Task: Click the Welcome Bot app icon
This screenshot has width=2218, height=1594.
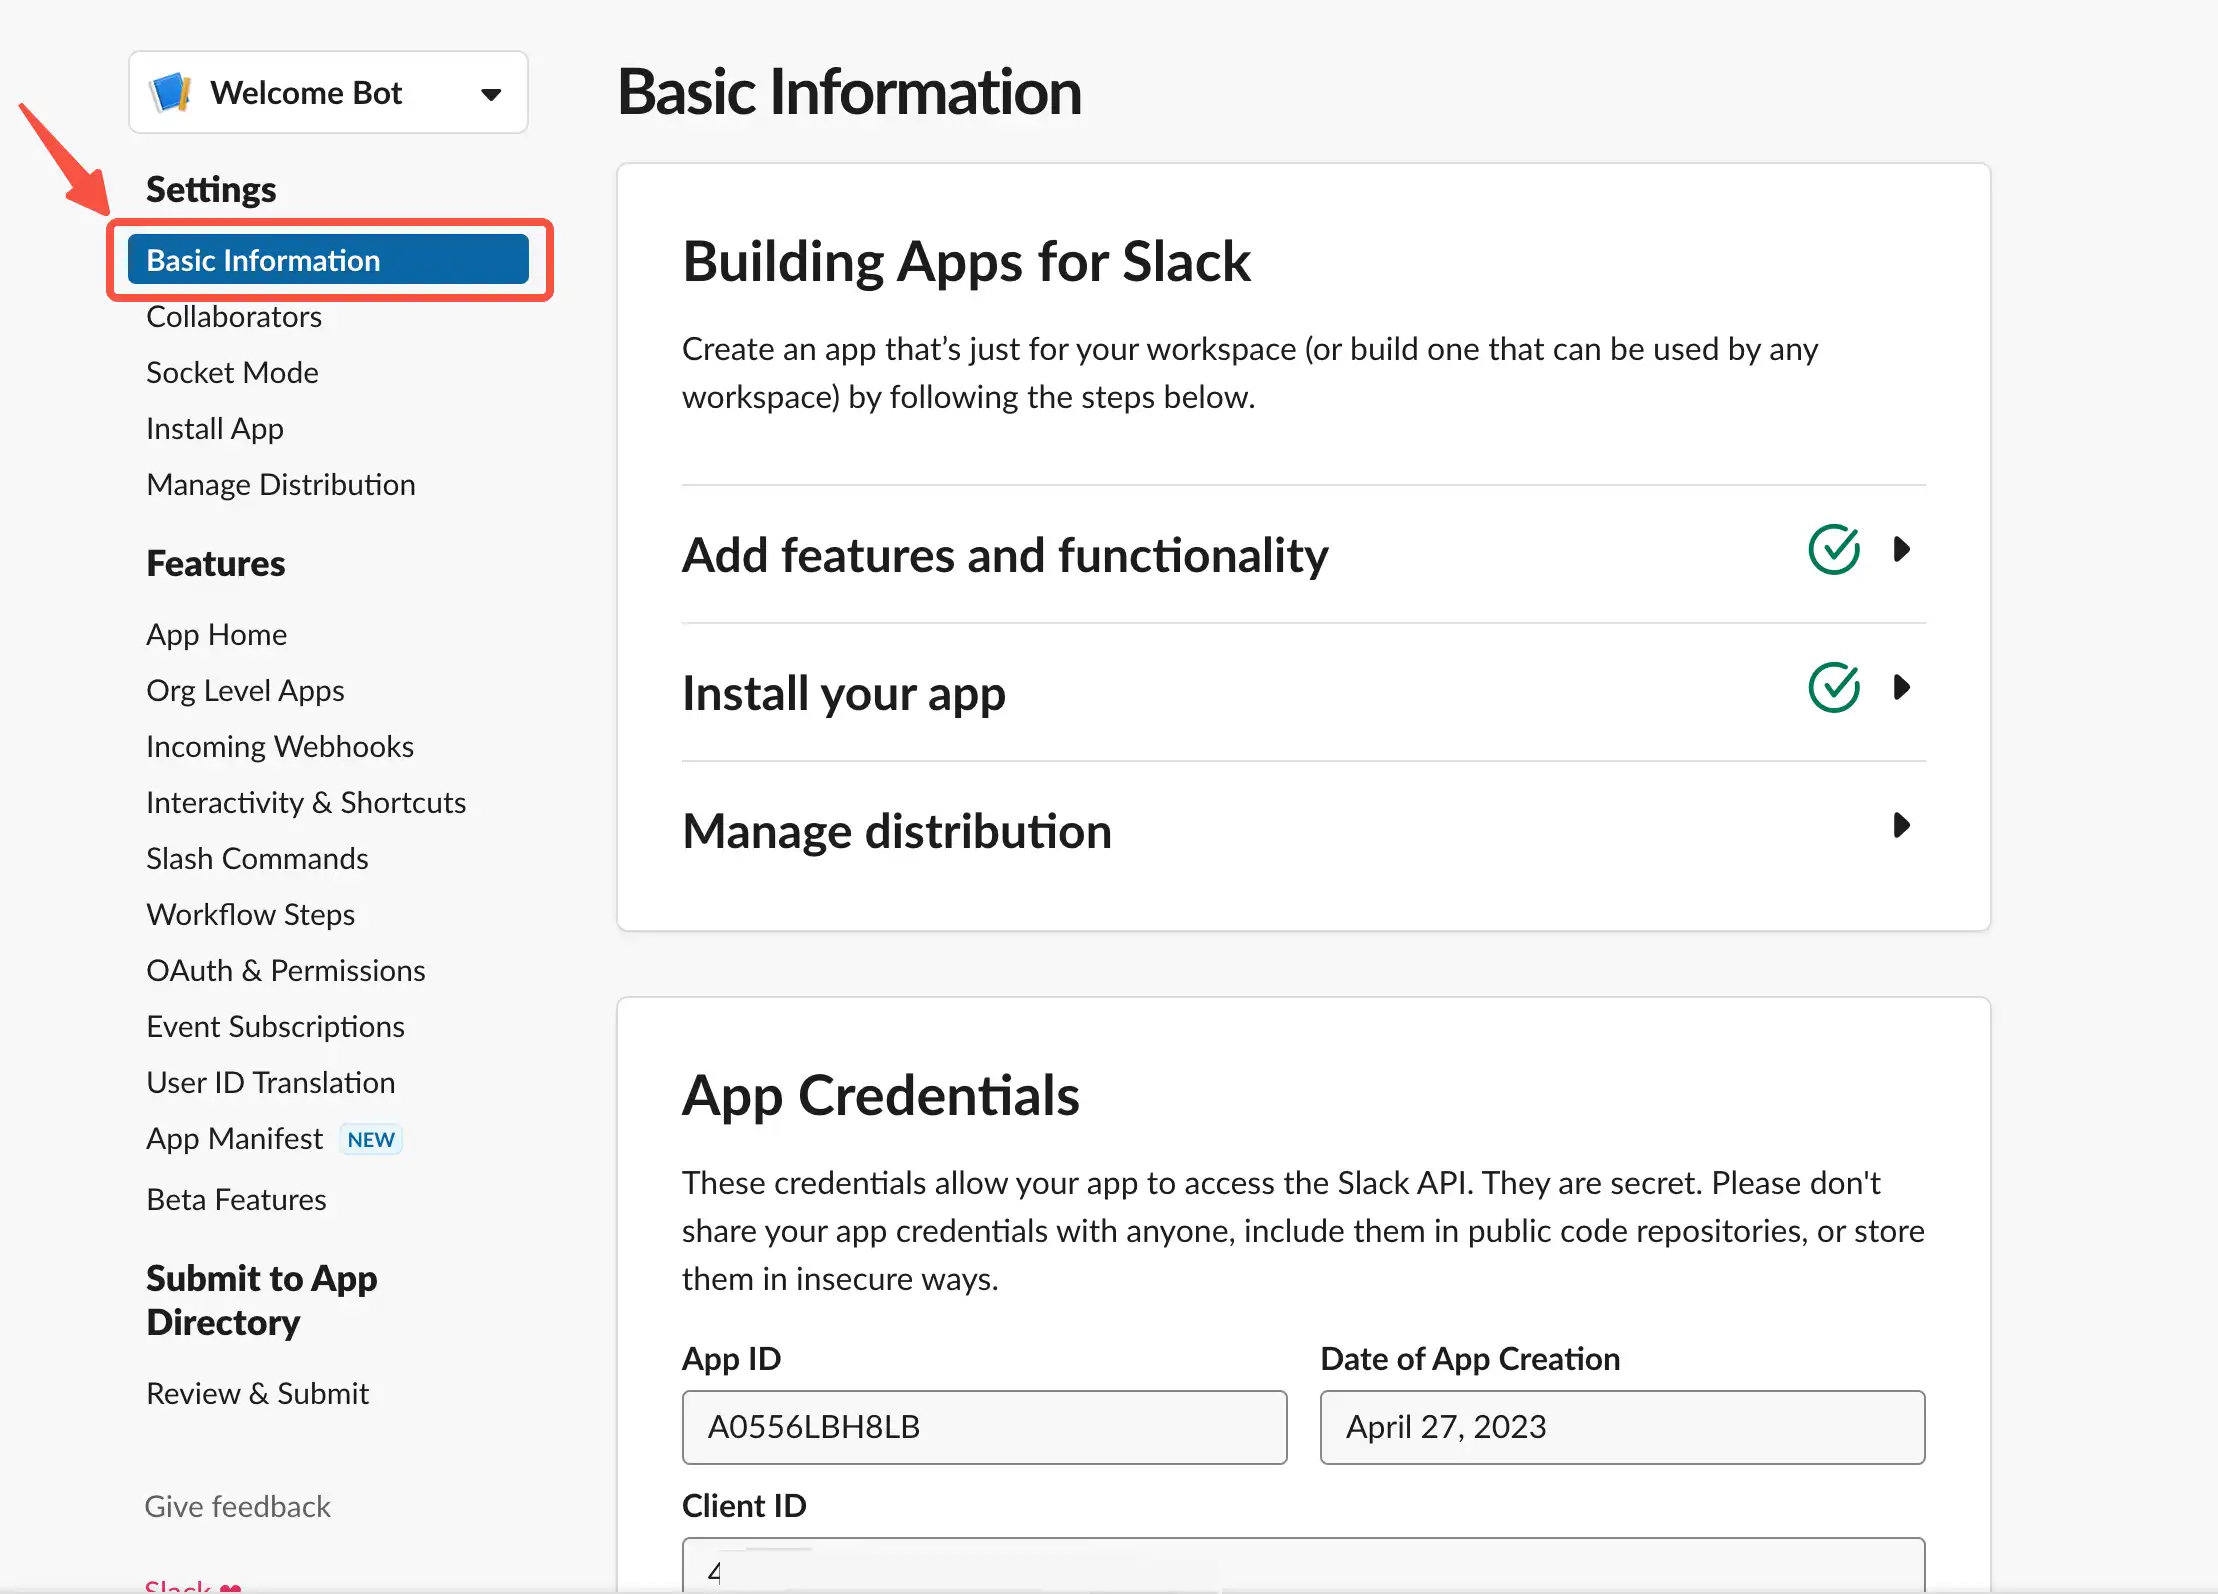Action: (x=171, y=92)
